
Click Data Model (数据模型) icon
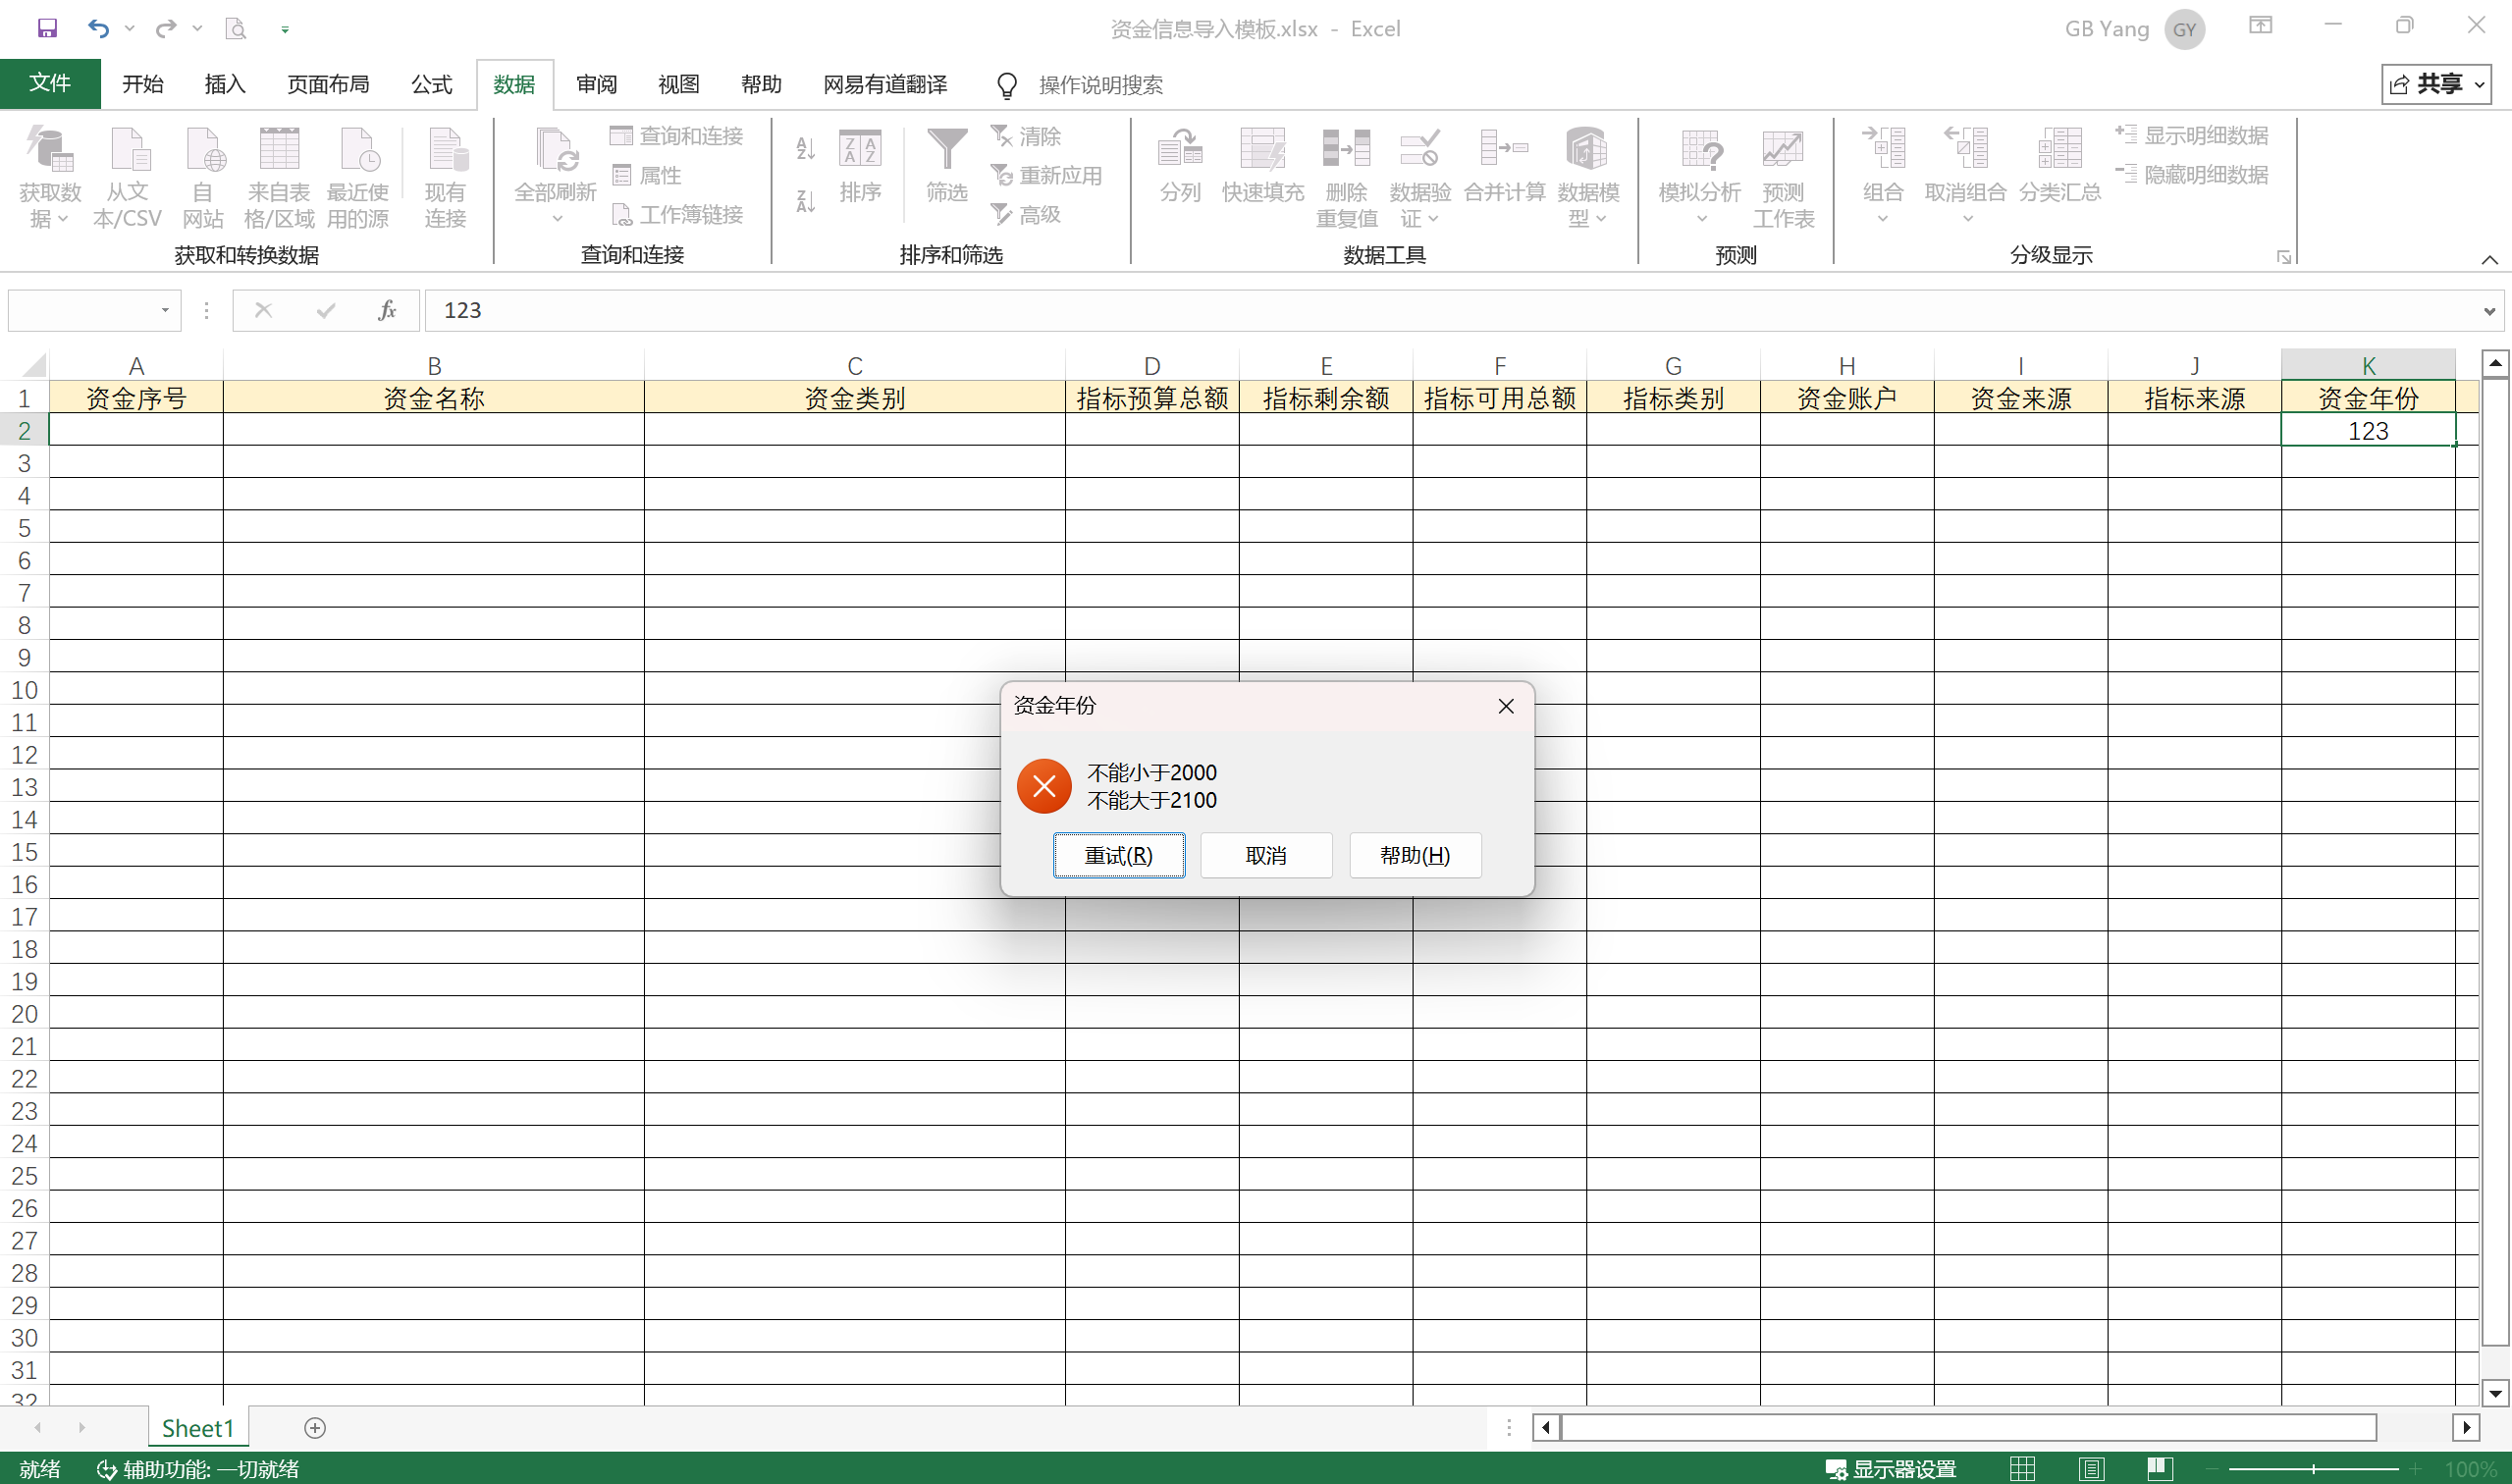click(x=1588, y=178)
